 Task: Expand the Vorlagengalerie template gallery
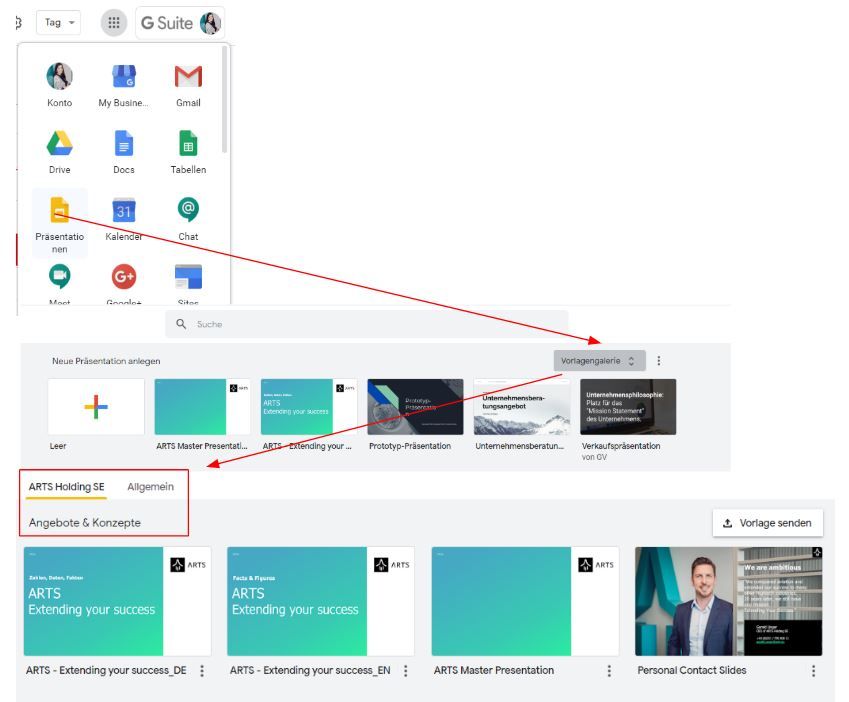click(x=599, y=360)
